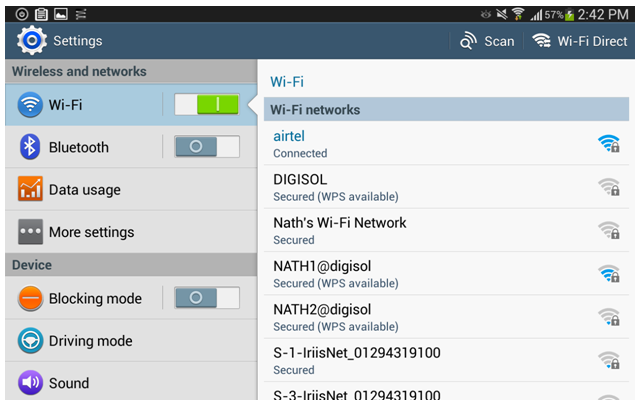Enable the Bluetooth toggle switch
Screen dimensions: 638x408
pos(207,146)
